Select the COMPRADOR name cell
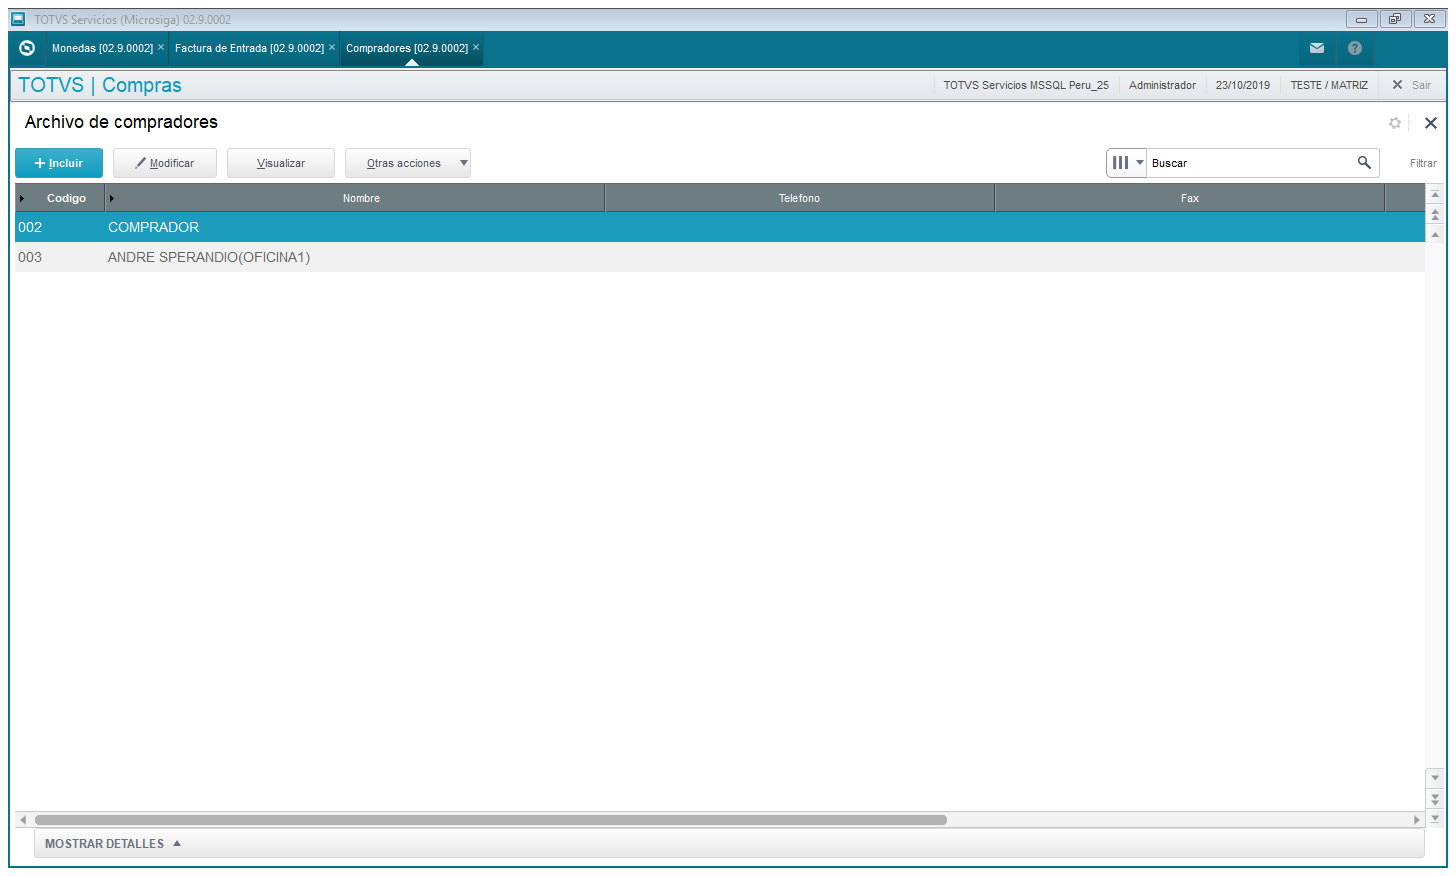Viewport: 1456px width, 876px height. tap(154, 227)
